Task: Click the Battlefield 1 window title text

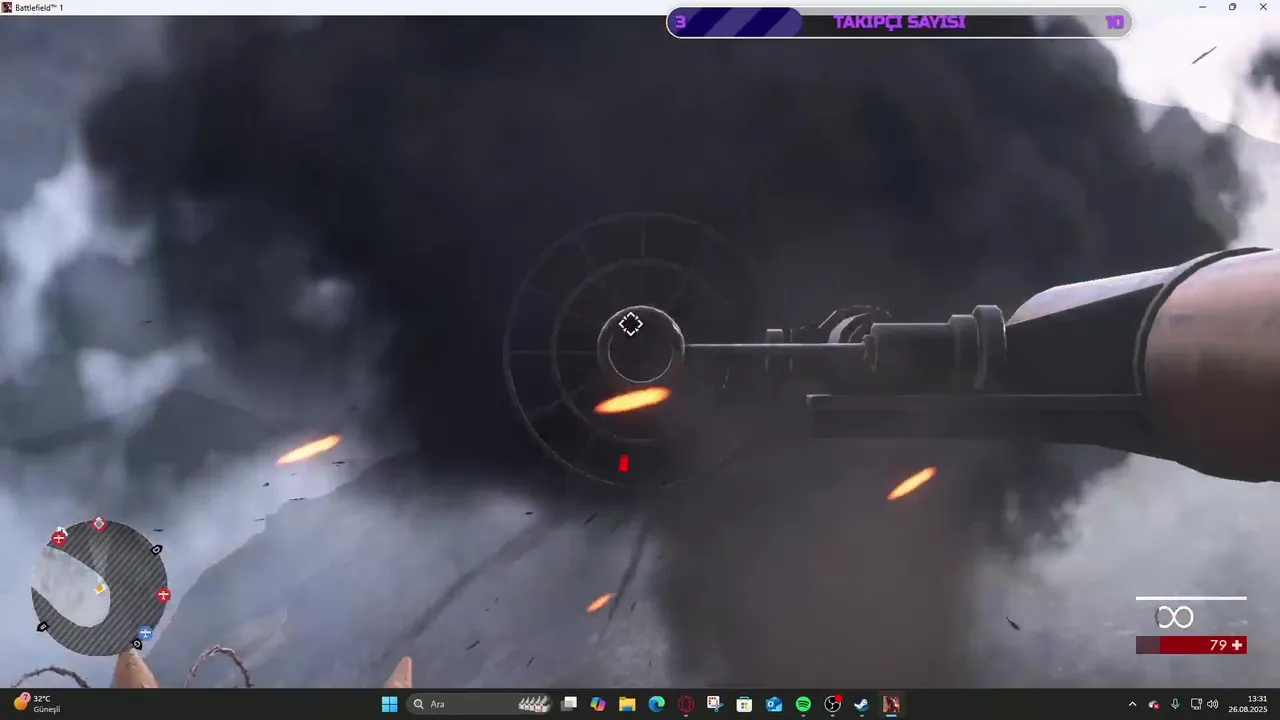Action: click(x=39, y=7)
